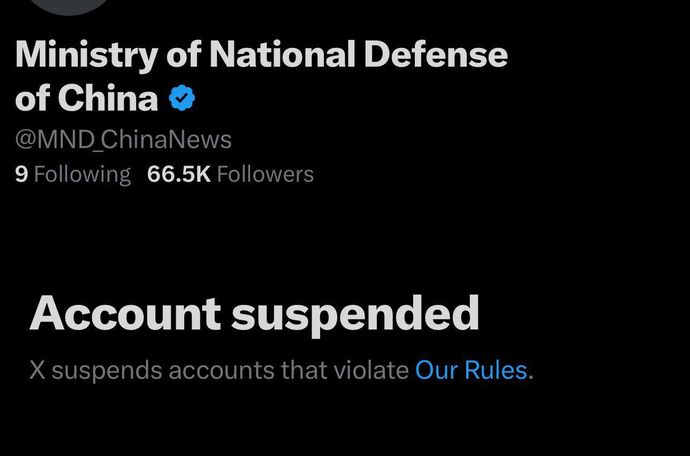Click the word Following

coord(82,174)
